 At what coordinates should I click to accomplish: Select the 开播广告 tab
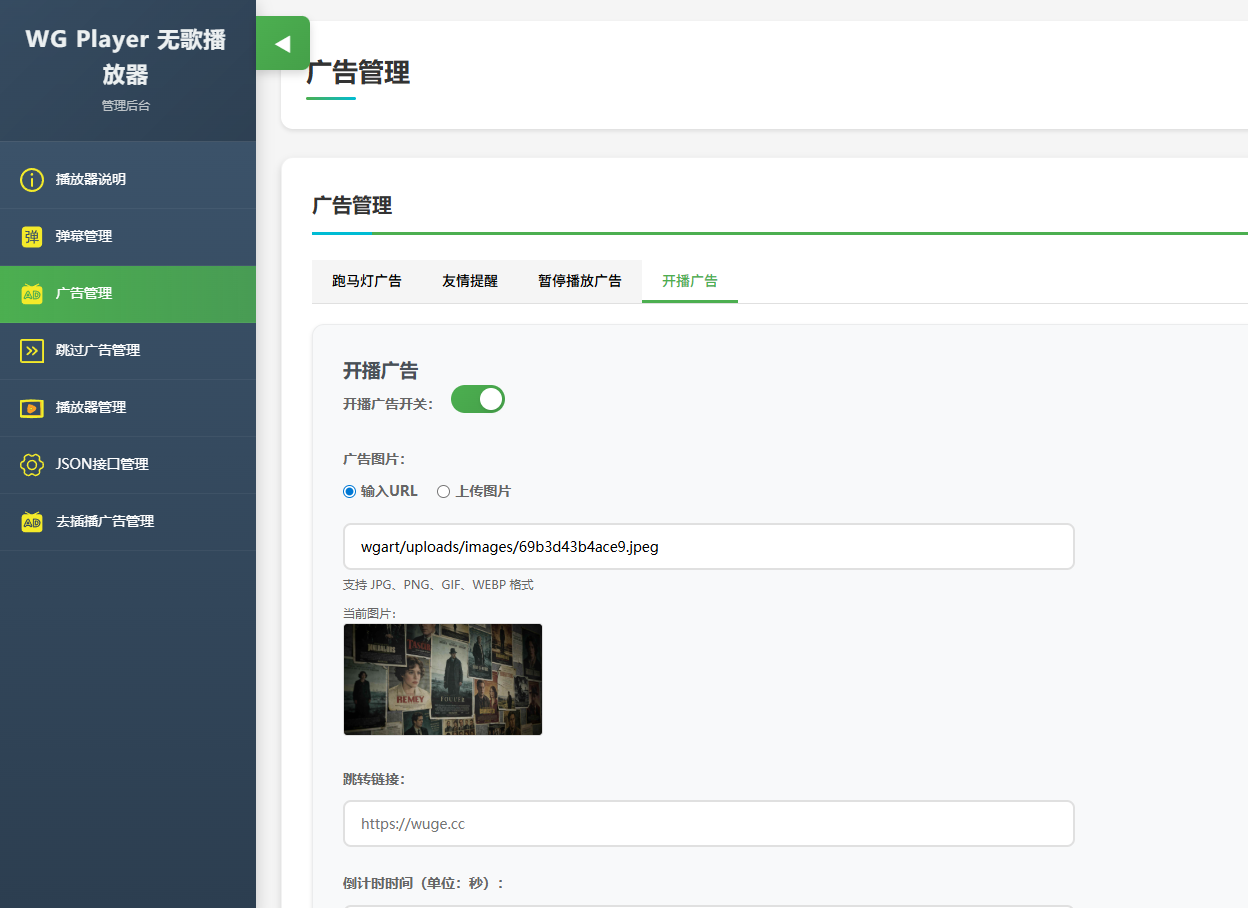(690, 281)
